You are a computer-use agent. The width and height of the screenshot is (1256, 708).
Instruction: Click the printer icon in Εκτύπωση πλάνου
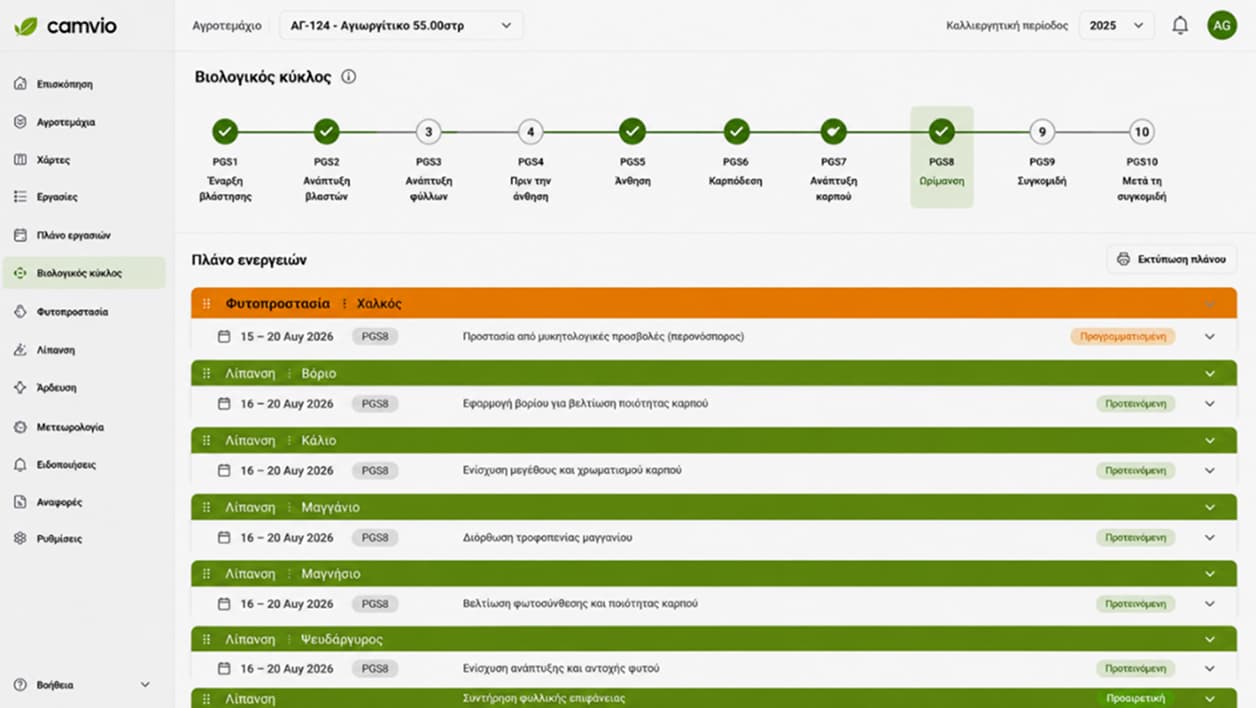click(x=1123, y=259)
